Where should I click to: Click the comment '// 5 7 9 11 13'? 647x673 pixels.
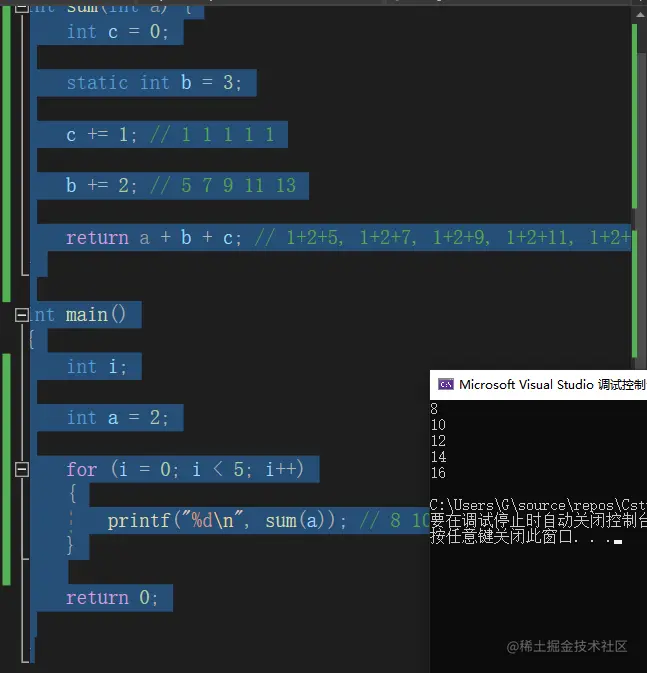pyautogui.click(x=223, y=186)
